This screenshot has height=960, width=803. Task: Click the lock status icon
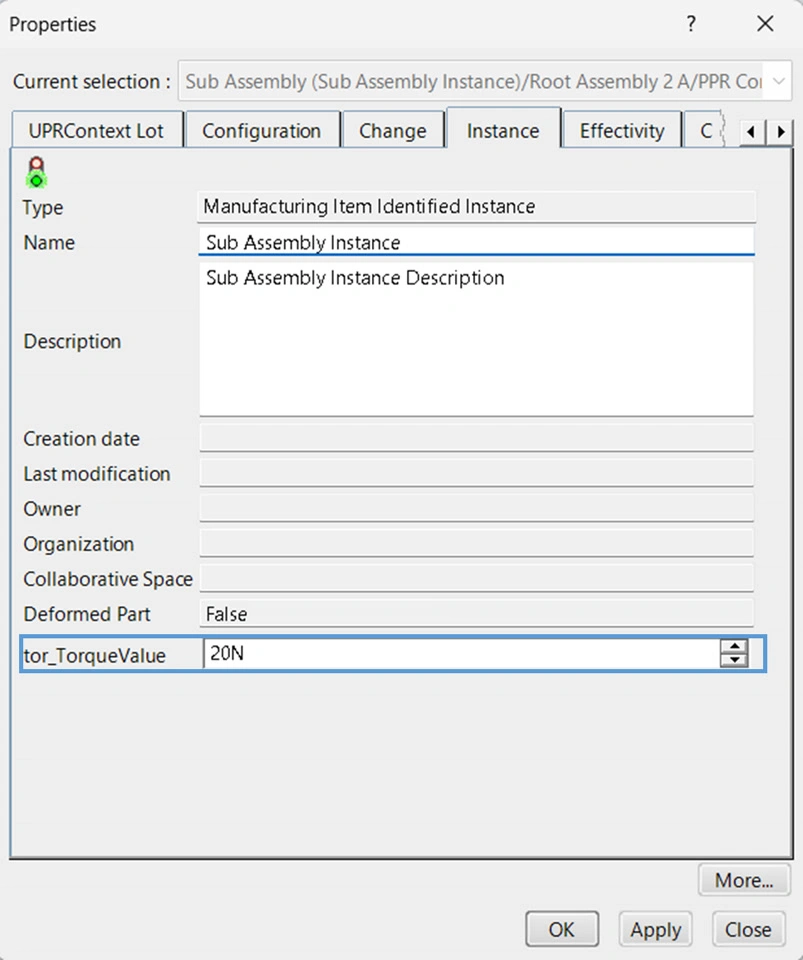click(37, 172)
